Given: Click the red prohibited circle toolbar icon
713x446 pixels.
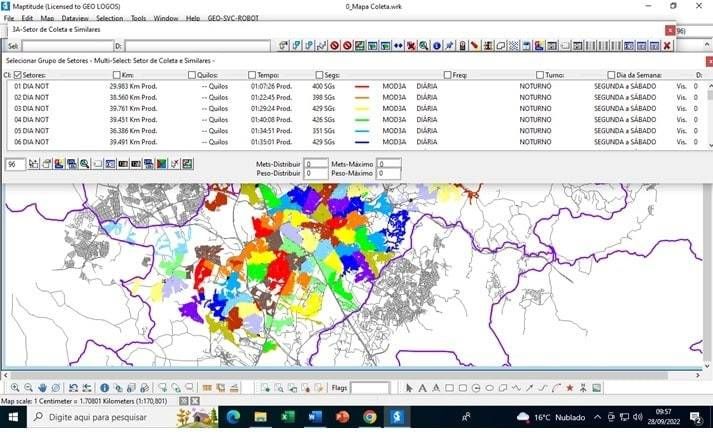Looking at the screenshot, I should click(x=335, y=46).
